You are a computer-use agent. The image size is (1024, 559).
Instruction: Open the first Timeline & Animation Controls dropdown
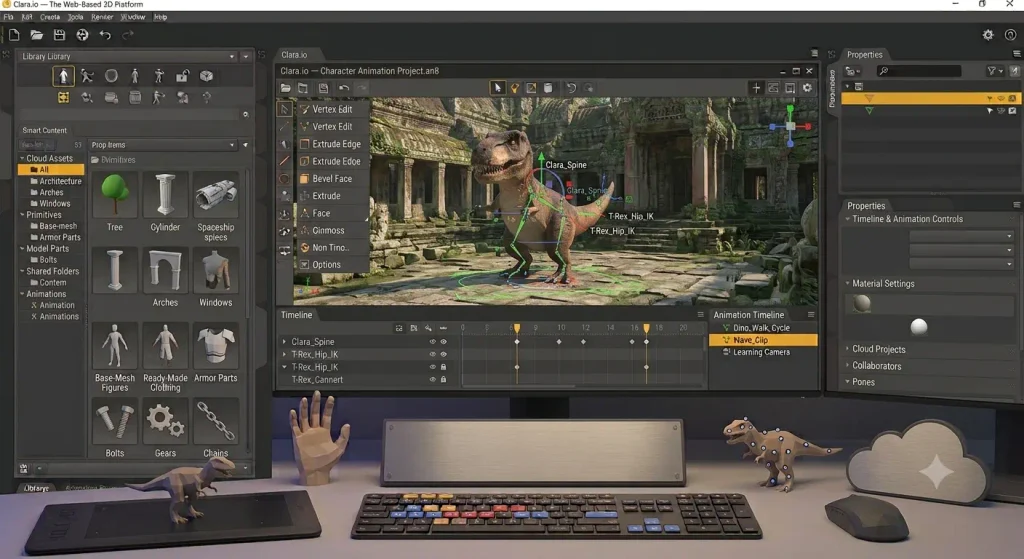coord(961,236)
